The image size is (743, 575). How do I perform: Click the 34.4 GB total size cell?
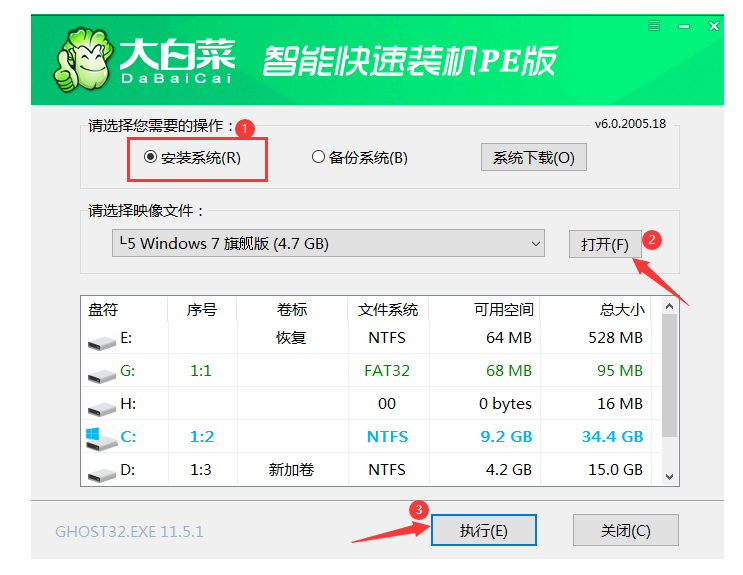[x=612, y=437]
